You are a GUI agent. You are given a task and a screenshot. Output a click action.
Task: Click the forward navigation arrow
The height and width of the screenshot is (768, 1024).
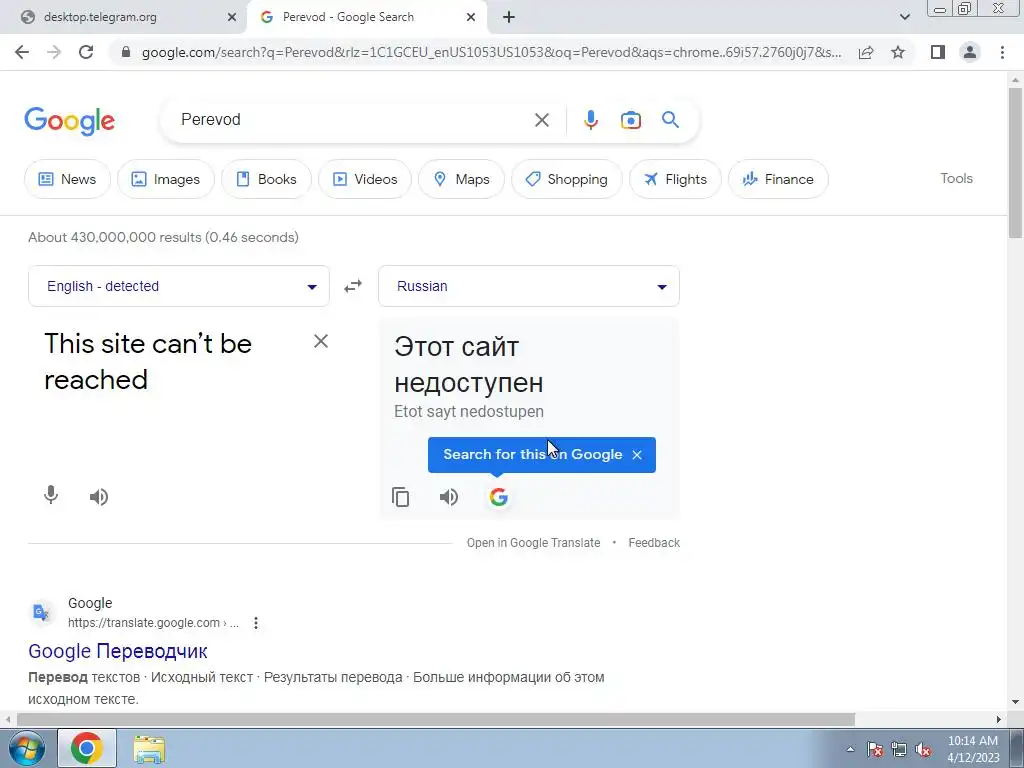tap(54, 52)
